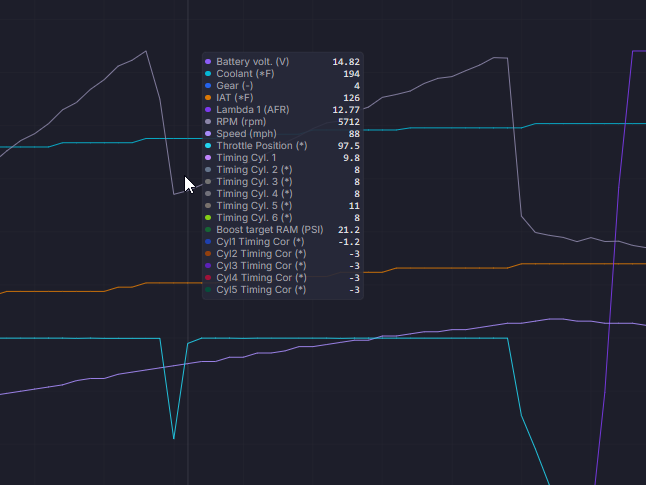Click the Cyl4 Timing Cor red dot

point(208,278)
